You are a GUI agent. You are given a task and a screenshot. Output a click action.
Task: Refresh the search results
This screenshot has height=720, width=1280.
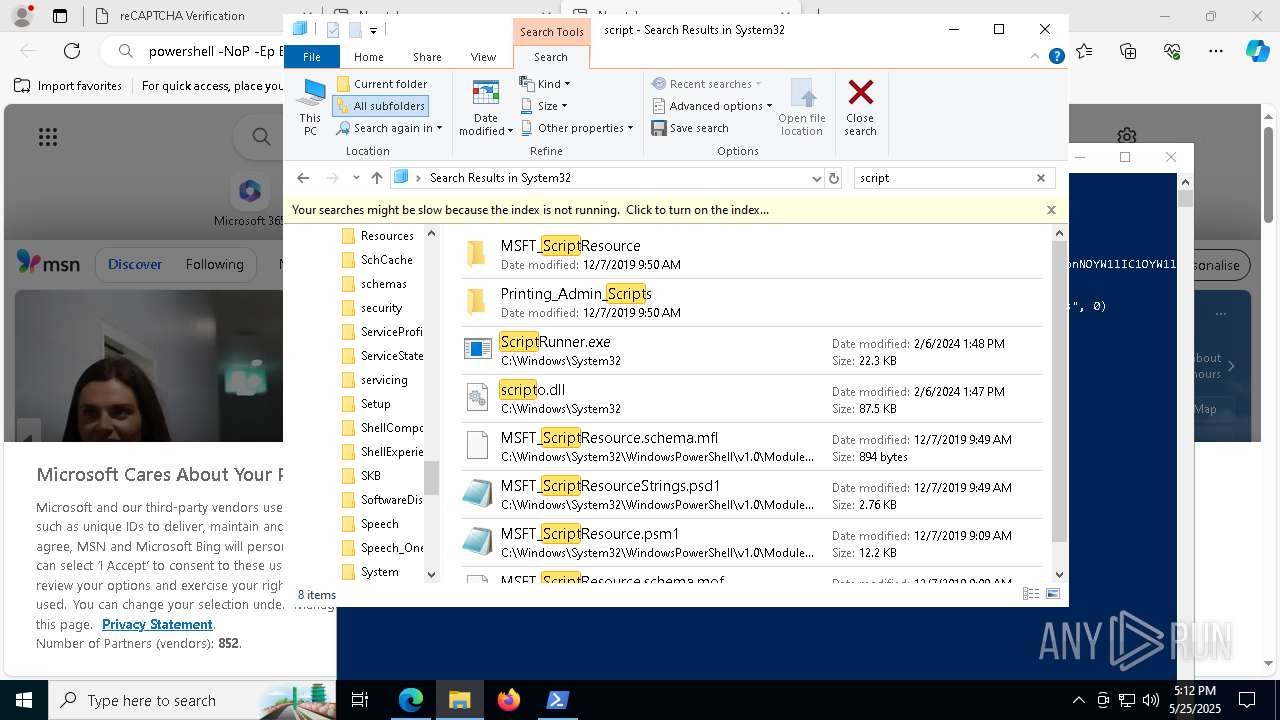[x=834, y=178]
